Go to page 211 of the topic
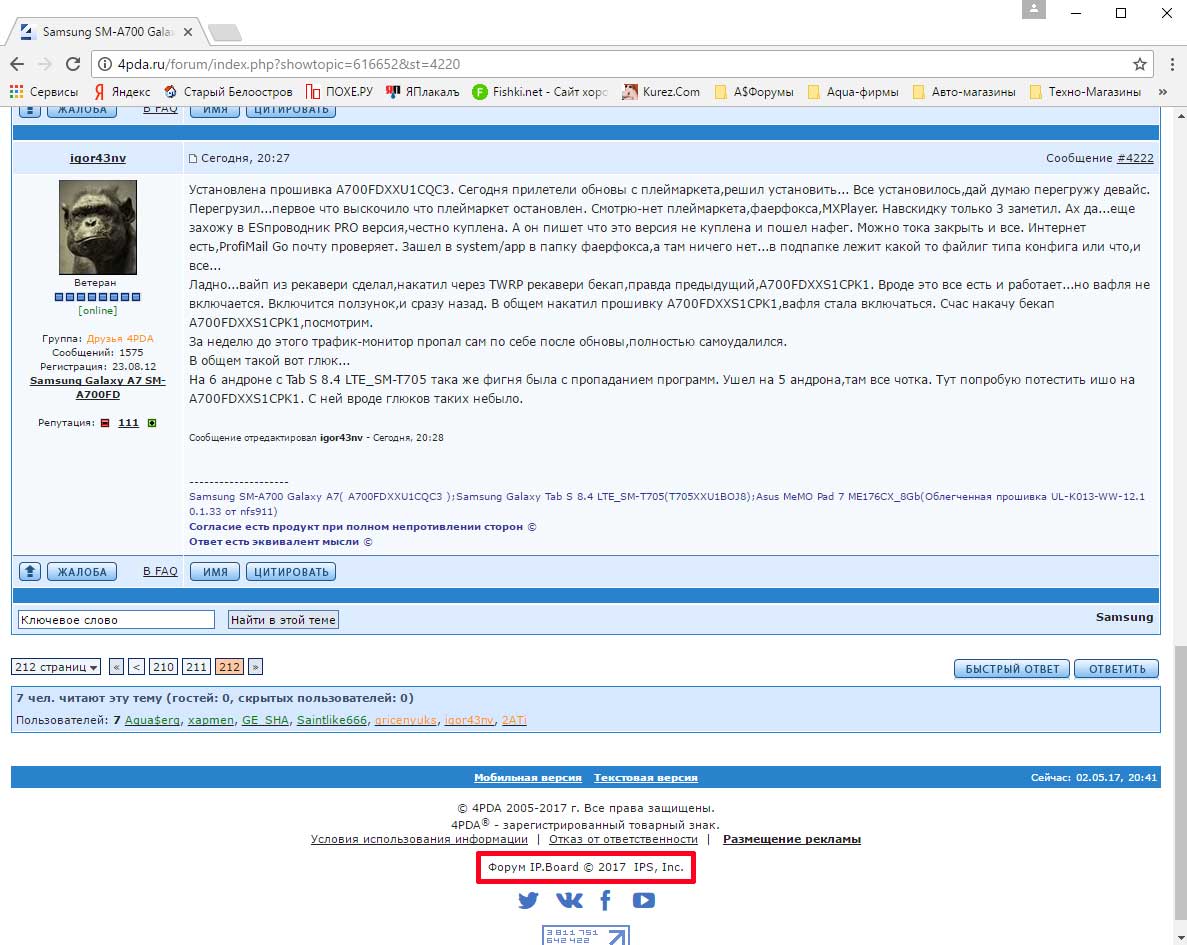The width and height of the screenshot is (1187, 945). point(196,667)
